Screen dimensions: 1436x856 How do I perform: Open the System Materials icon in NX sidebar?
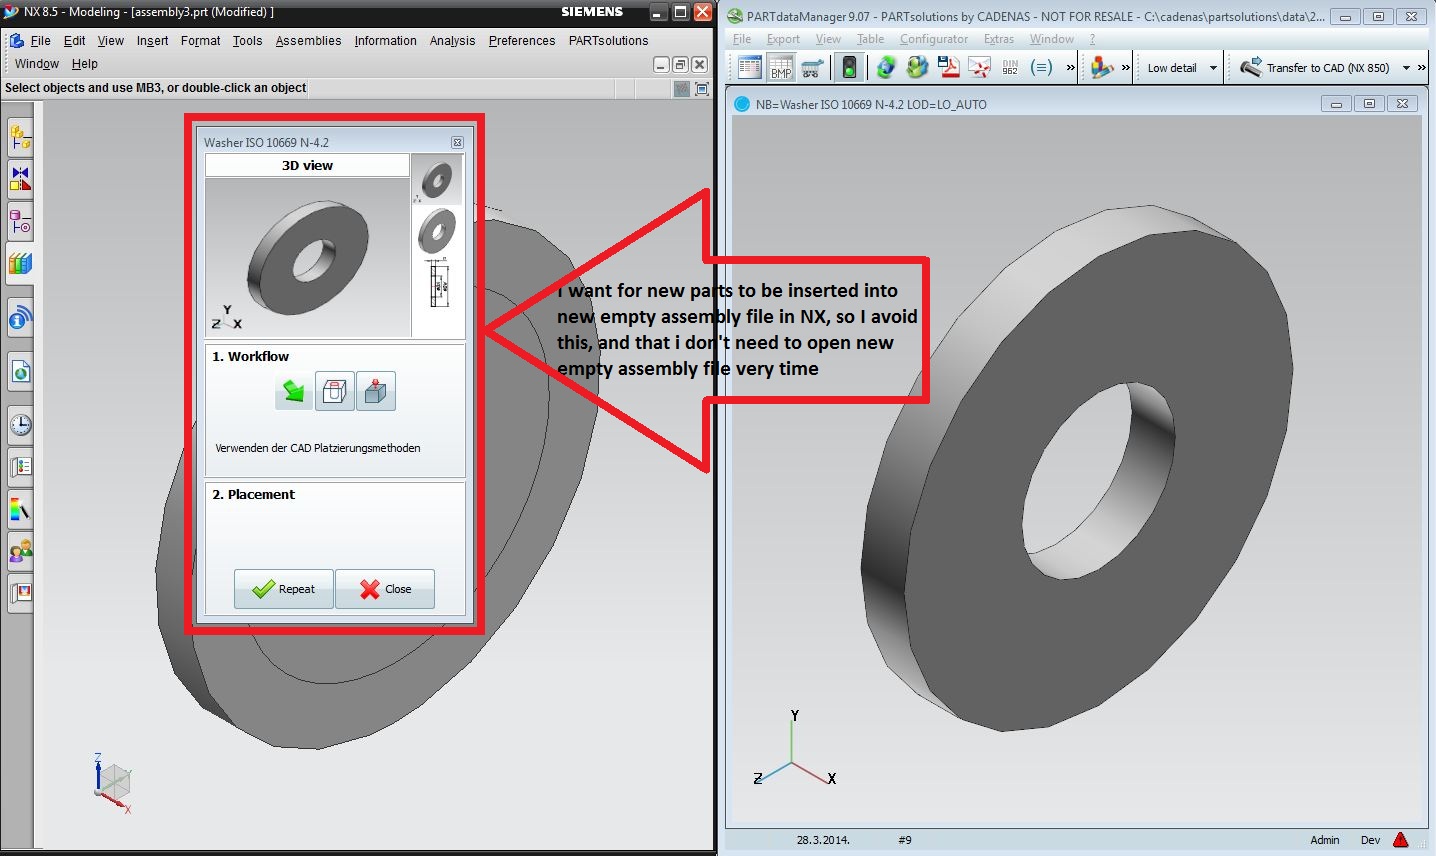[x=20, y=466]
